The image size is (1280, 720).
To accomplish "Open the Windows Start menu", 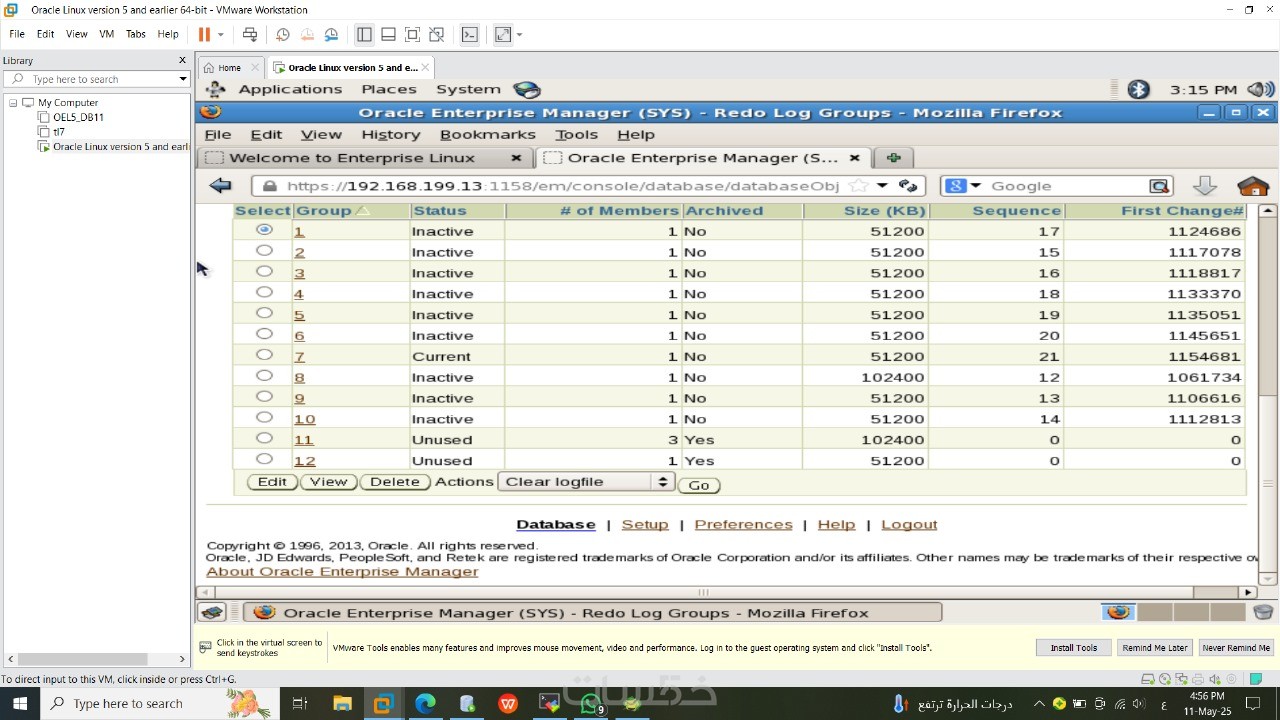I will point(20,704).
